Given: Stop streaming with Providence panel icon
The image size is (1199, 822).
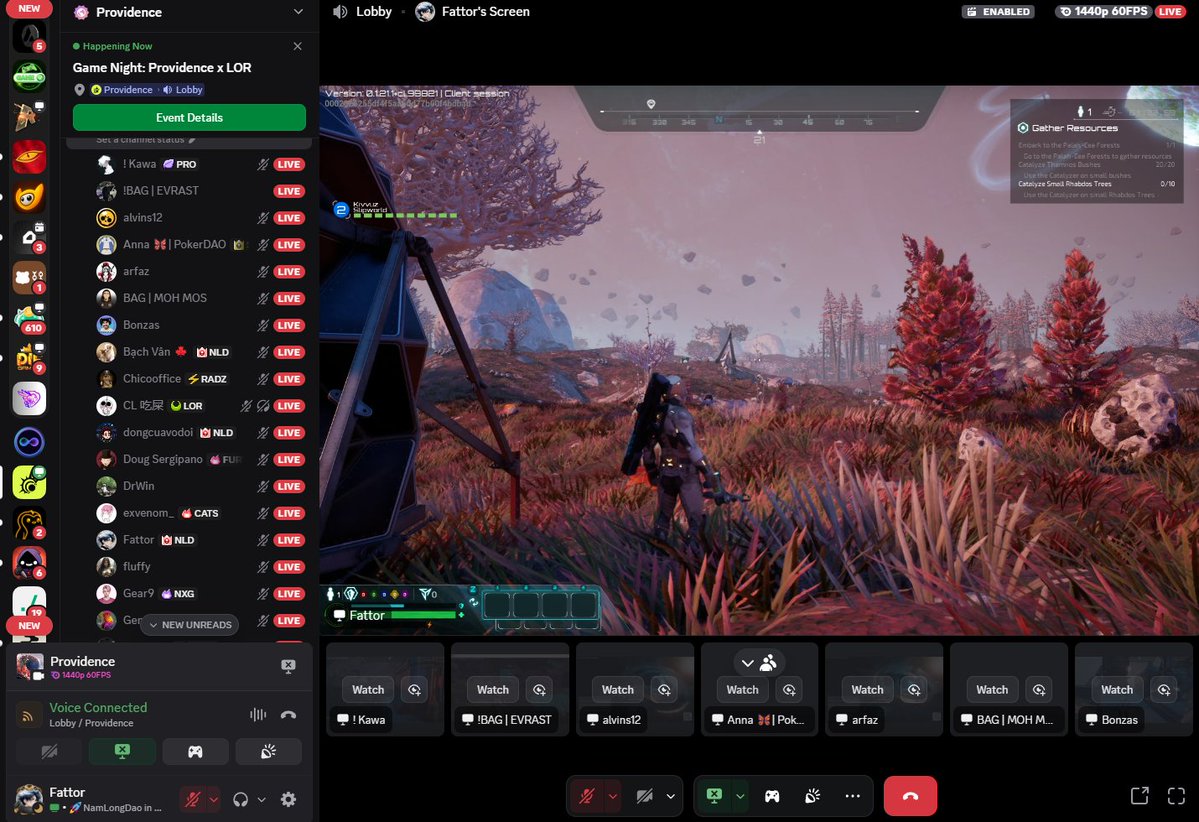Looking at the screenshot, I should pos(288,666).
